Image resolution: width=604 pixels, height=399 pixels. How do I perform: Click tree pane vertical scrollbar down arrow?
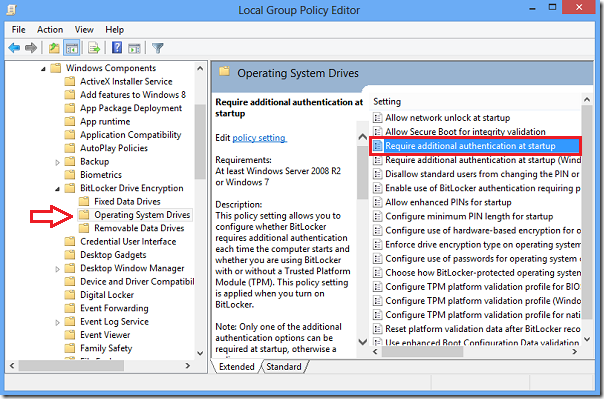tap(200, 353)
